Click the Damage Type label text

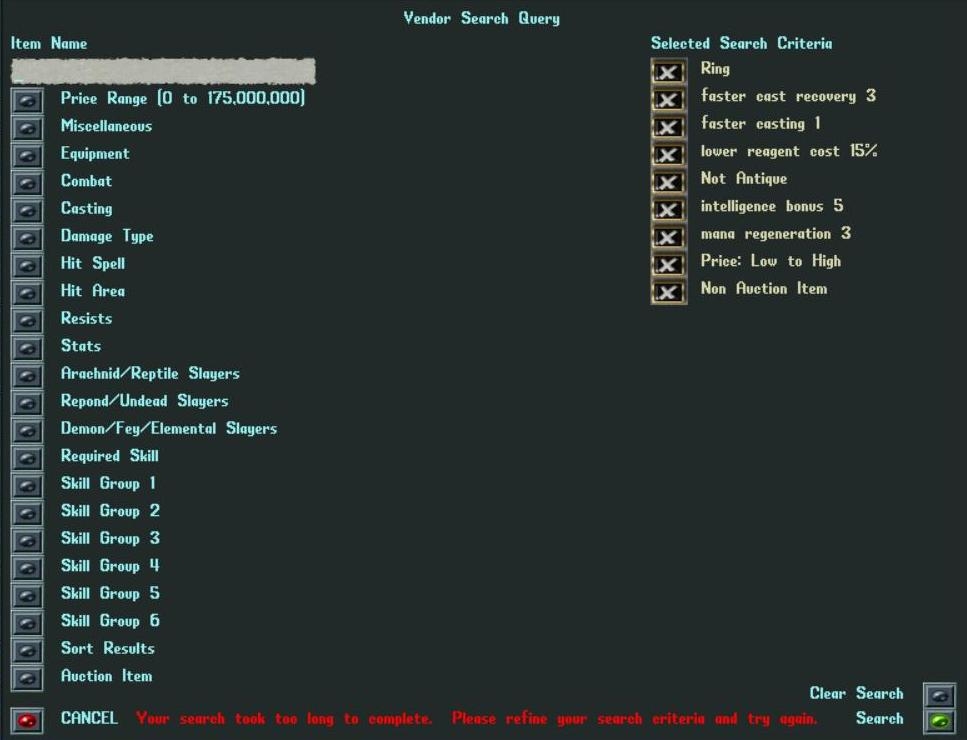pyautogui.click(x=107, y=236)
